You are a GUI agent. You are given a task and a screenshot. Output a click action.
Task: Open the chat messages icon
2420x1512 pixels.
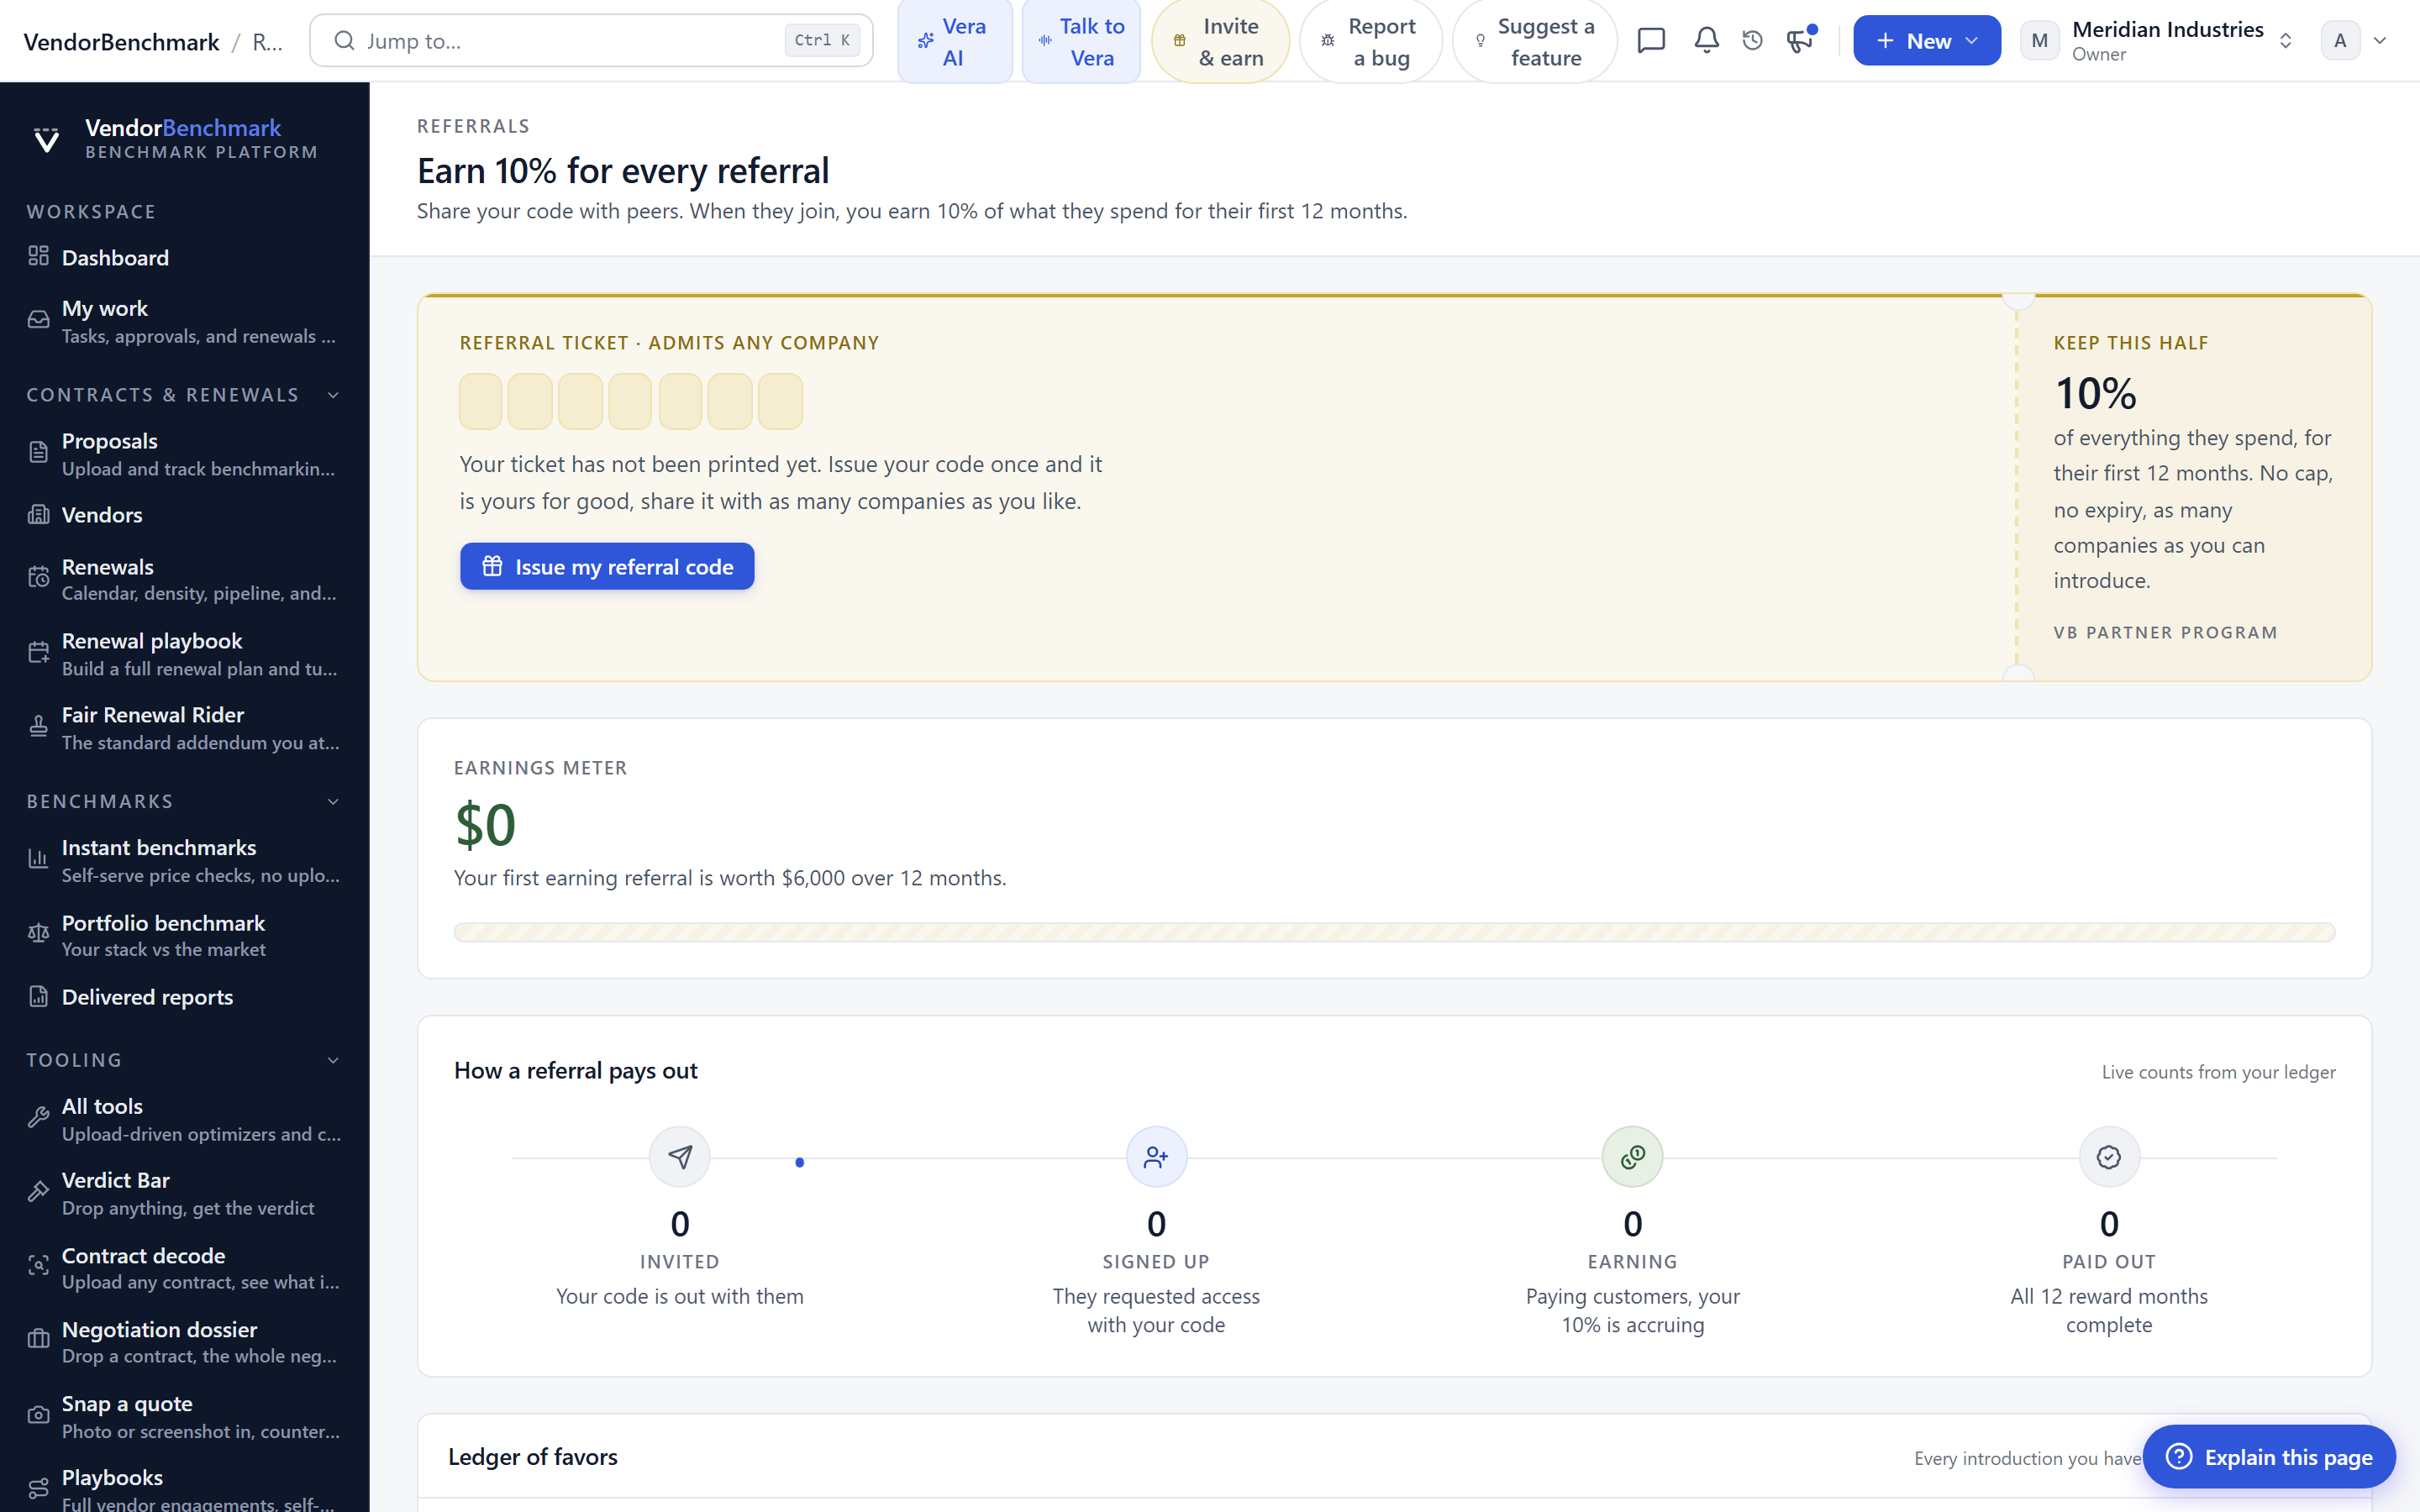1651,41
